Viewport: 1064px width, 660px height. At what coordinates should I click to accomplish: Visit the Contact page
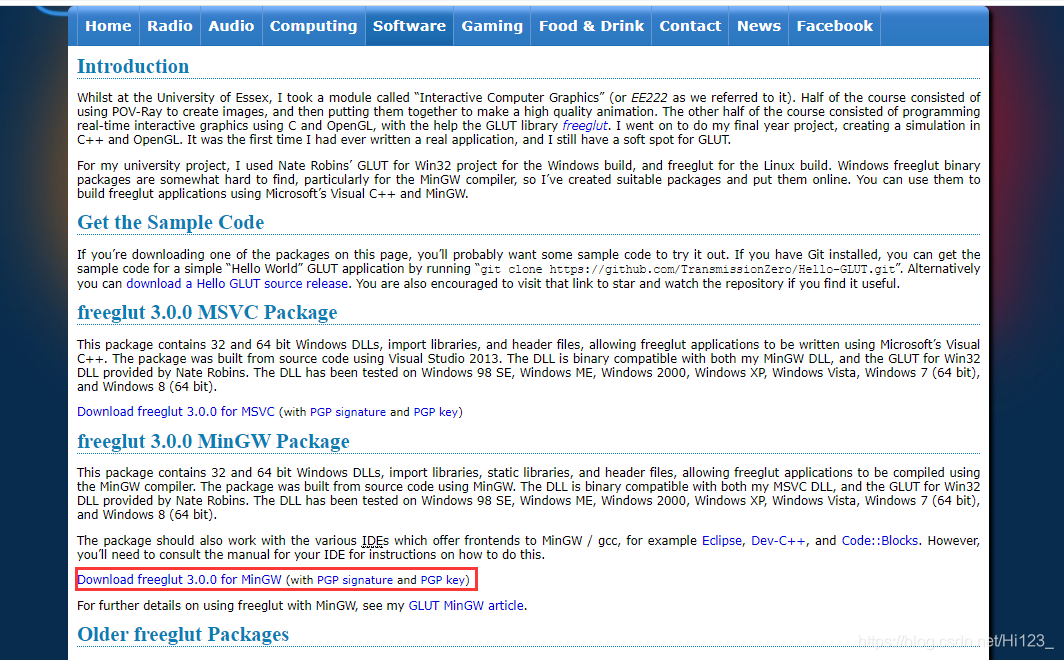(x=690, y=26)
